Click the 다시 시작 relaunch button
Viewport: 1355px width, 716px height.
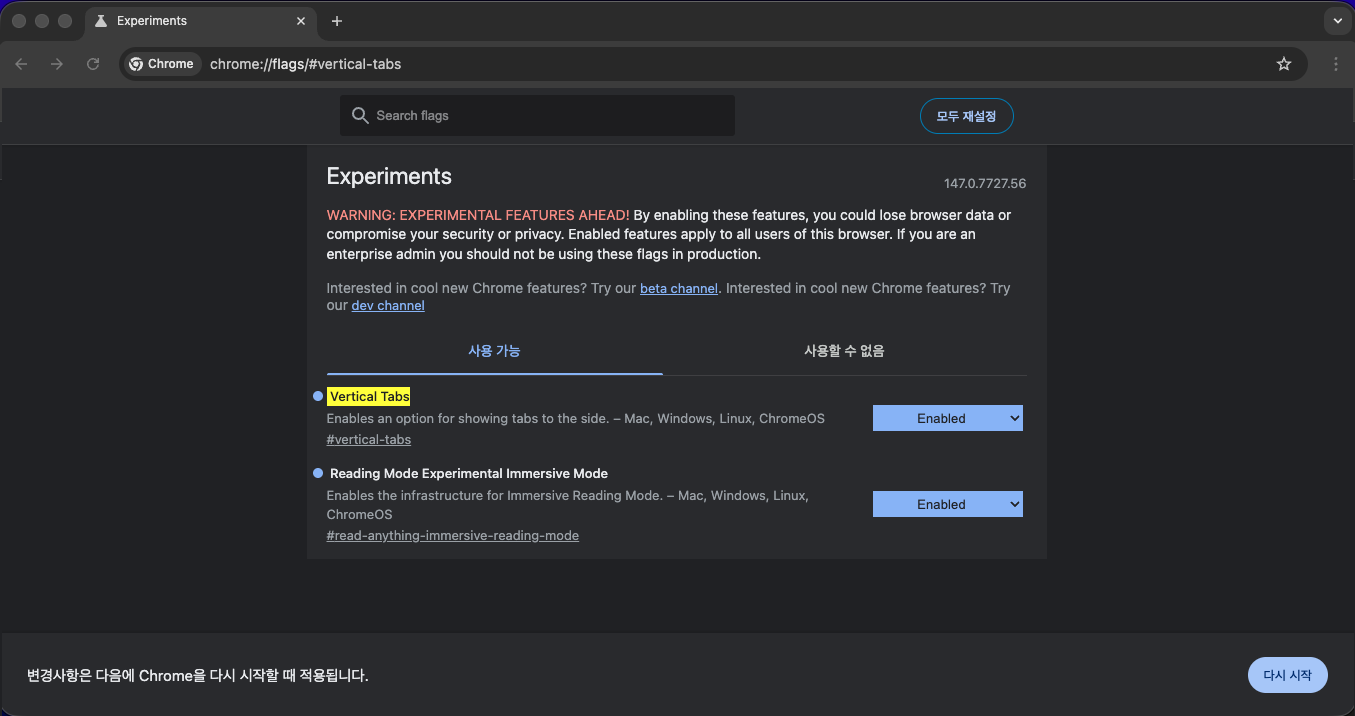[1287, 675]
